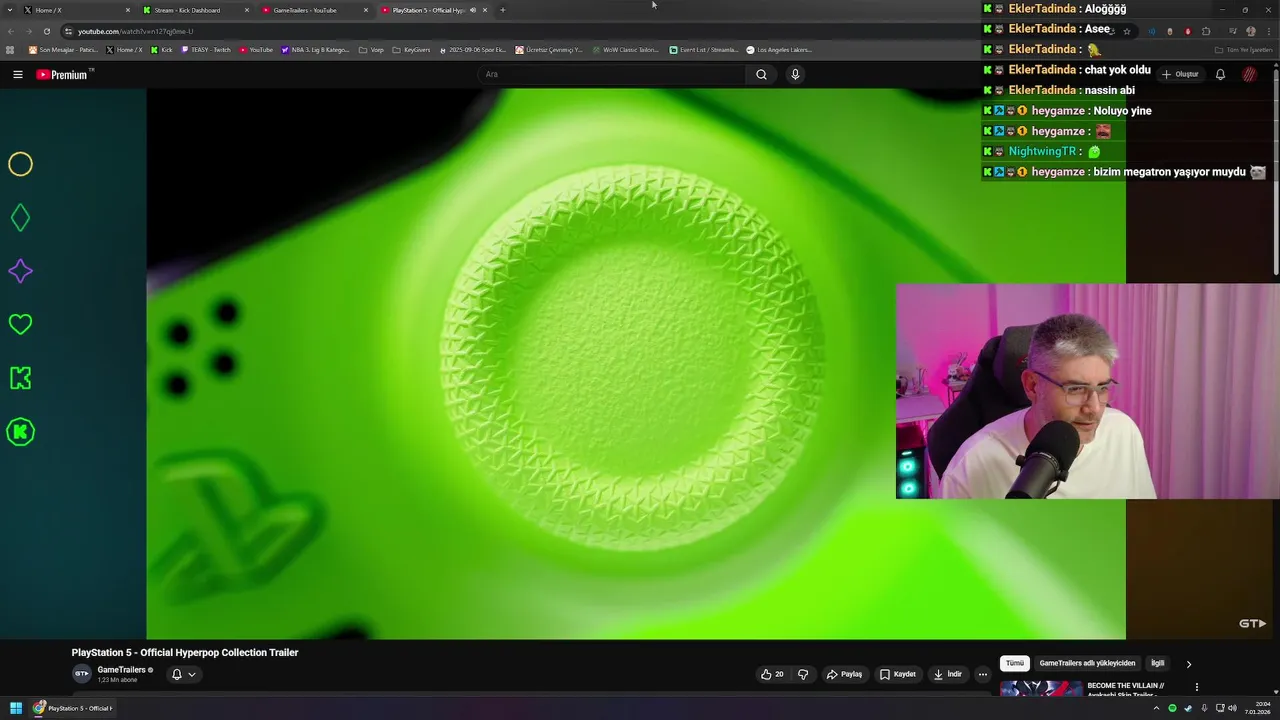Focus the Ara search input field
This screenshot has height=720, width=1280.
point(612,74)
